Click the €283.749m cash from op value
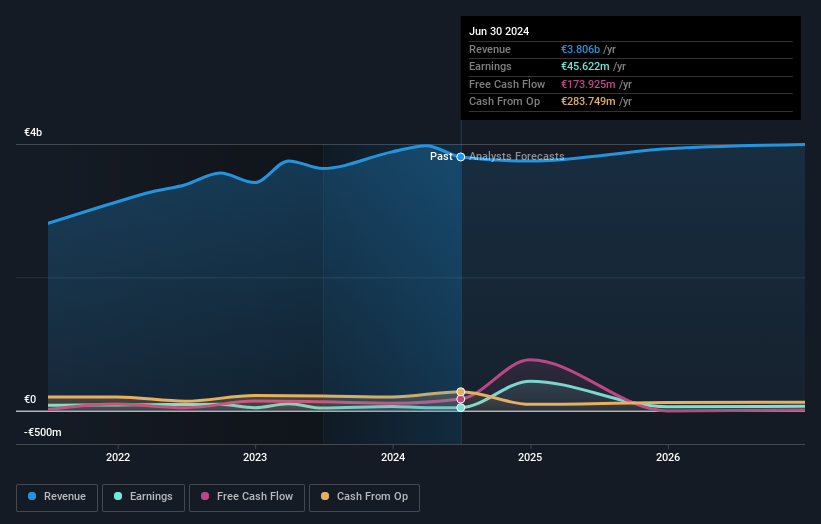 coord(588,102)
